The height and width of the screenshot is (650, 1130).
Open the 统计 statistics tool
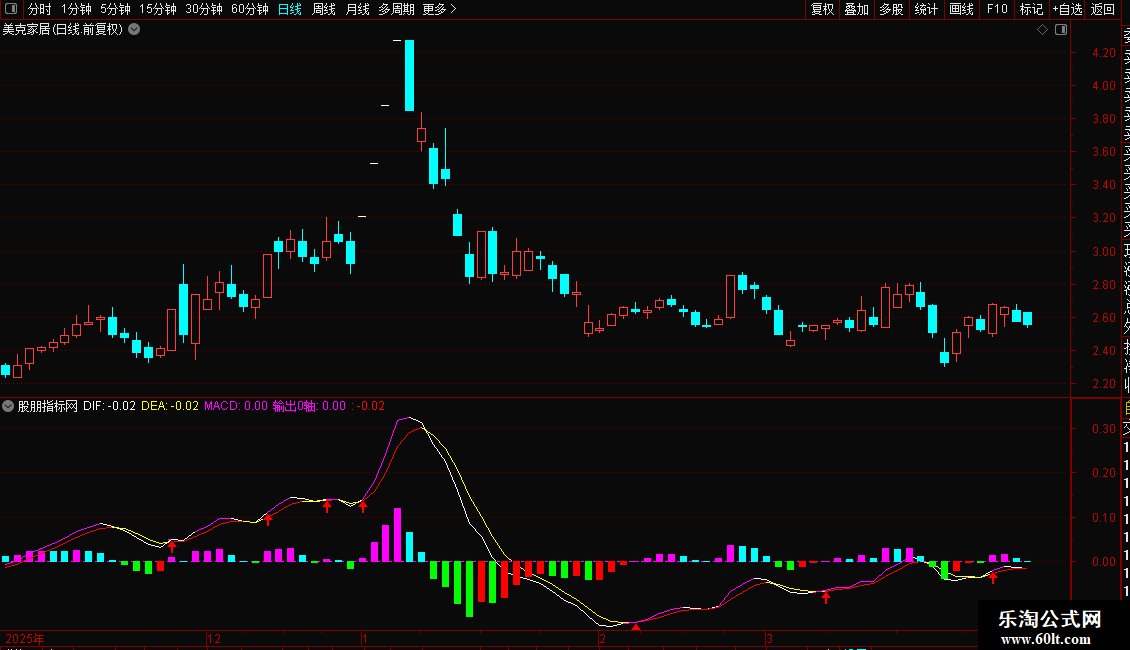pos(926,9)
